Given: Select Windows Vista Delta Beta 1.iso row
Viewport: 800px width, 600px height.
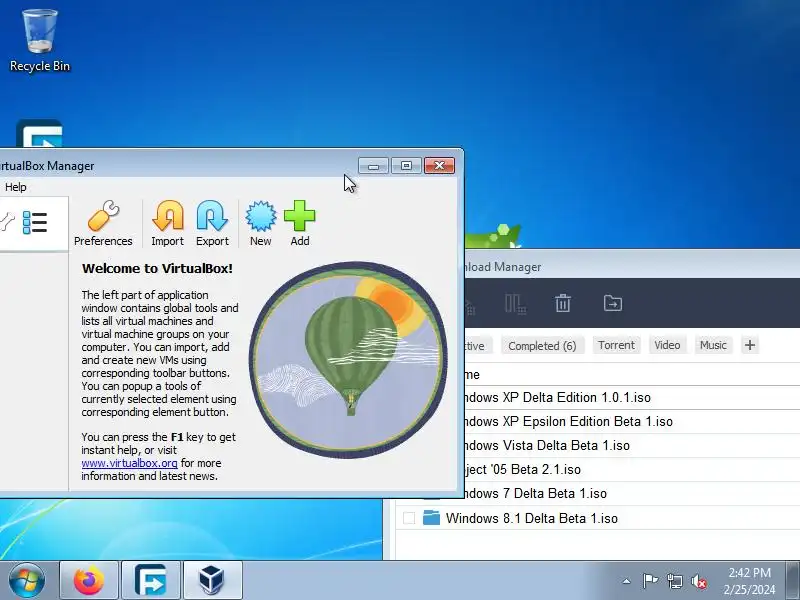Looking at the screenshot, I should (632, 445).
